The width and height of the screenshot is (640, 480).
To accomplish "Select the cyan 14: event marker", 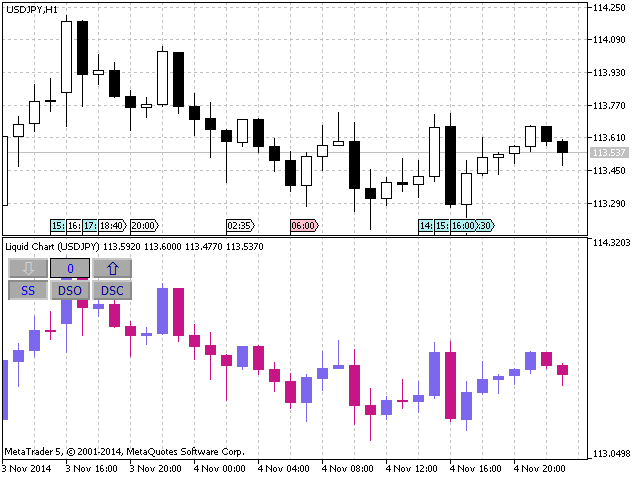I will (x=425, y=225).
